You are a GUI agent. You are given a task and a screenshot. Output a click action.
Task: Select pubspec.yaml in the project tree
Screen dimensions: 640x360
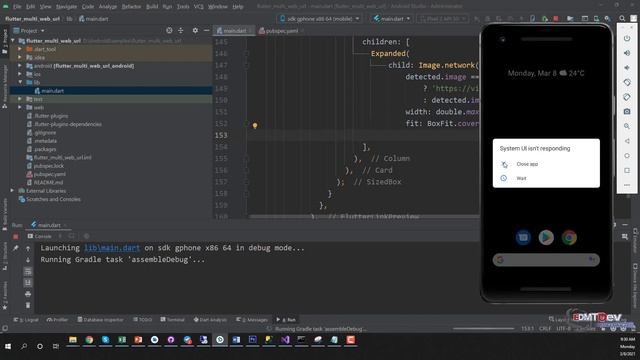[49, 174]
